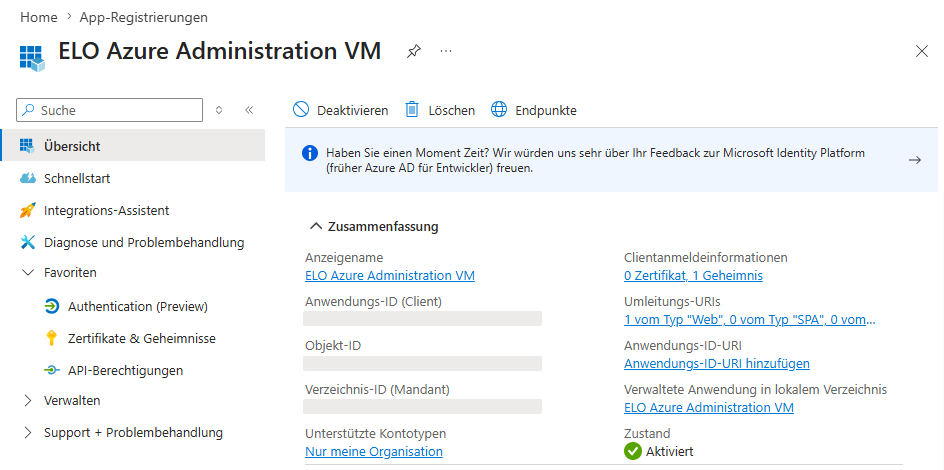
Task: Click the 'Clientanmeldeinformationen' label
Action: pyautogui.click(x=706, y=258)
